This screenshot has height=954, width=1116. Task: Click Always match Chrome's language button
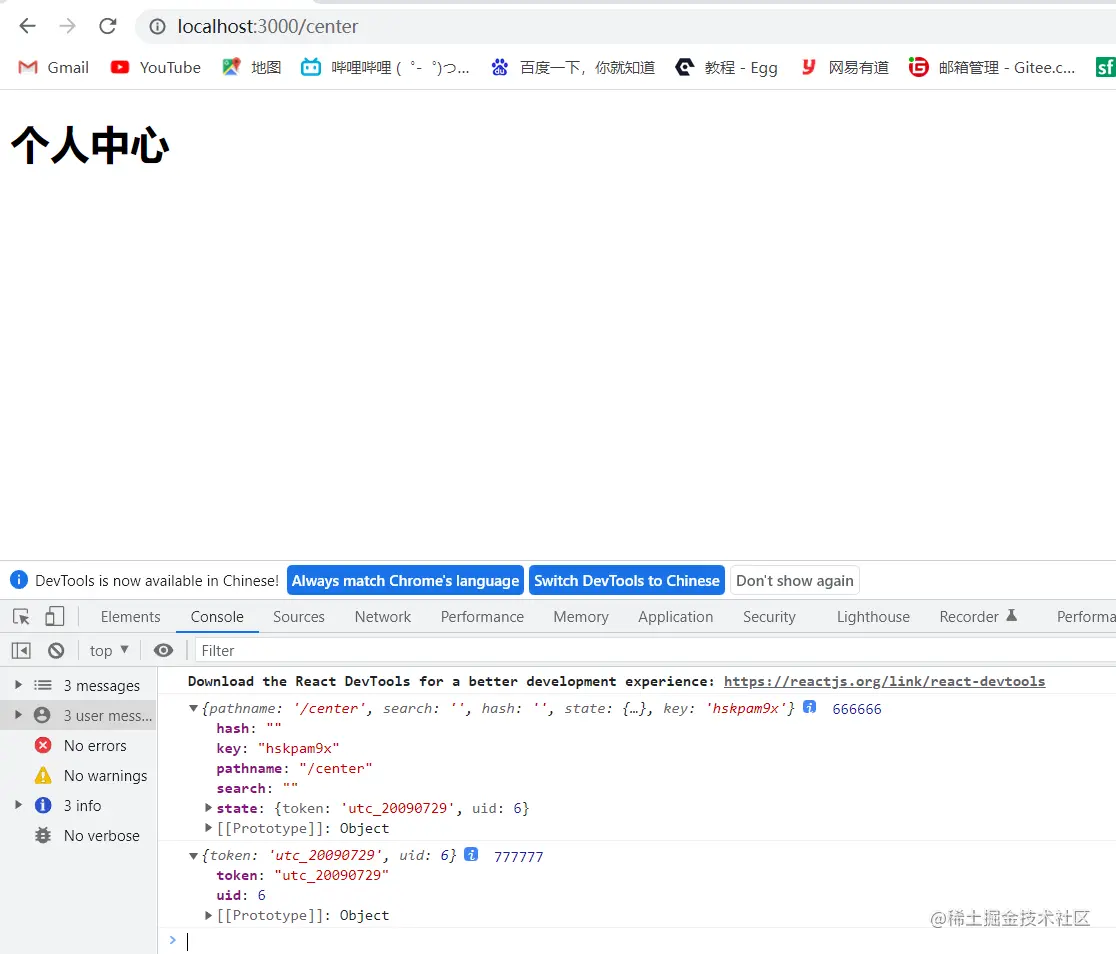click(x=405, y=581)
